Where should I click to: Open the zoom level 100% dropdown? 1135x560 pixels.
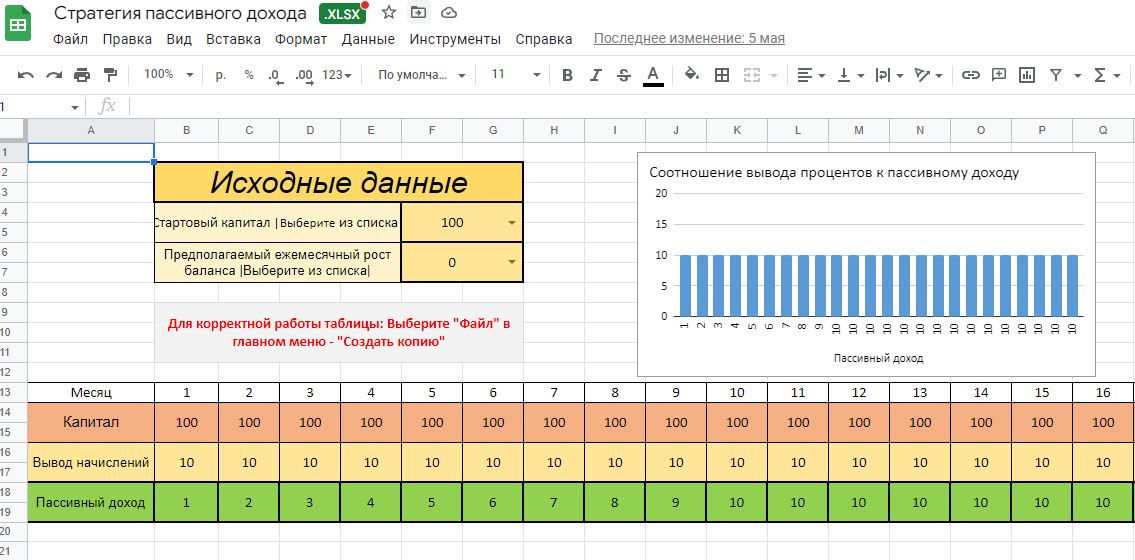pyautogui.click(x=166, y=75)
